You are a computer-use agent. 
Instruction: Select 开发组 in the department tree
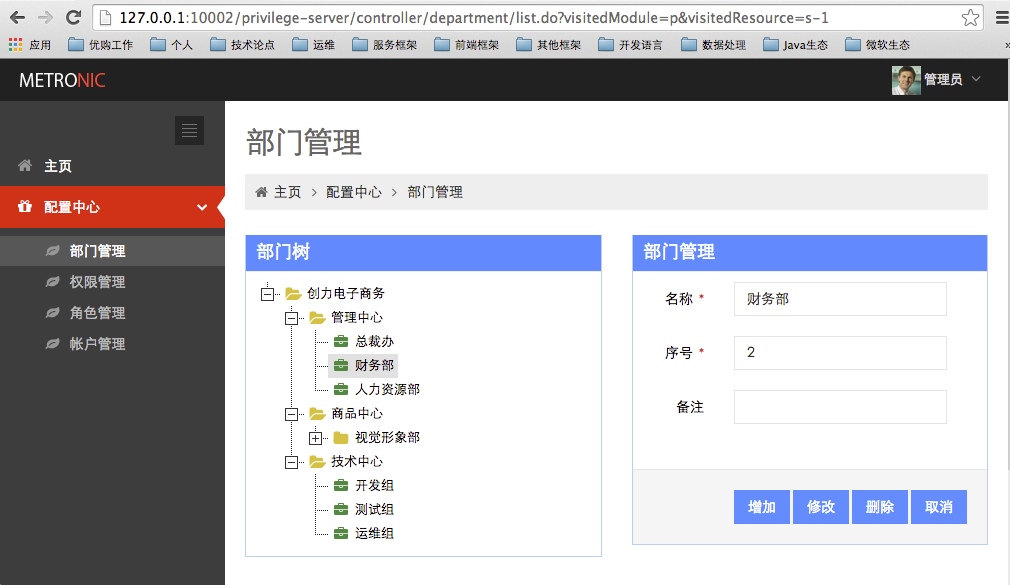click(374, 485)
